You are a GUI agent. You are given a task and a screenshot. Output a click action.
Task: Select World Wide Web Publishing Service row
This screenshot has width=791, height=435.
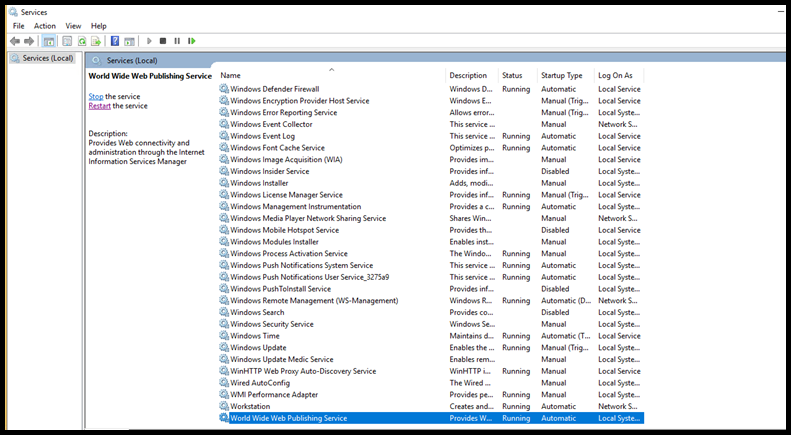pos(431,418)
